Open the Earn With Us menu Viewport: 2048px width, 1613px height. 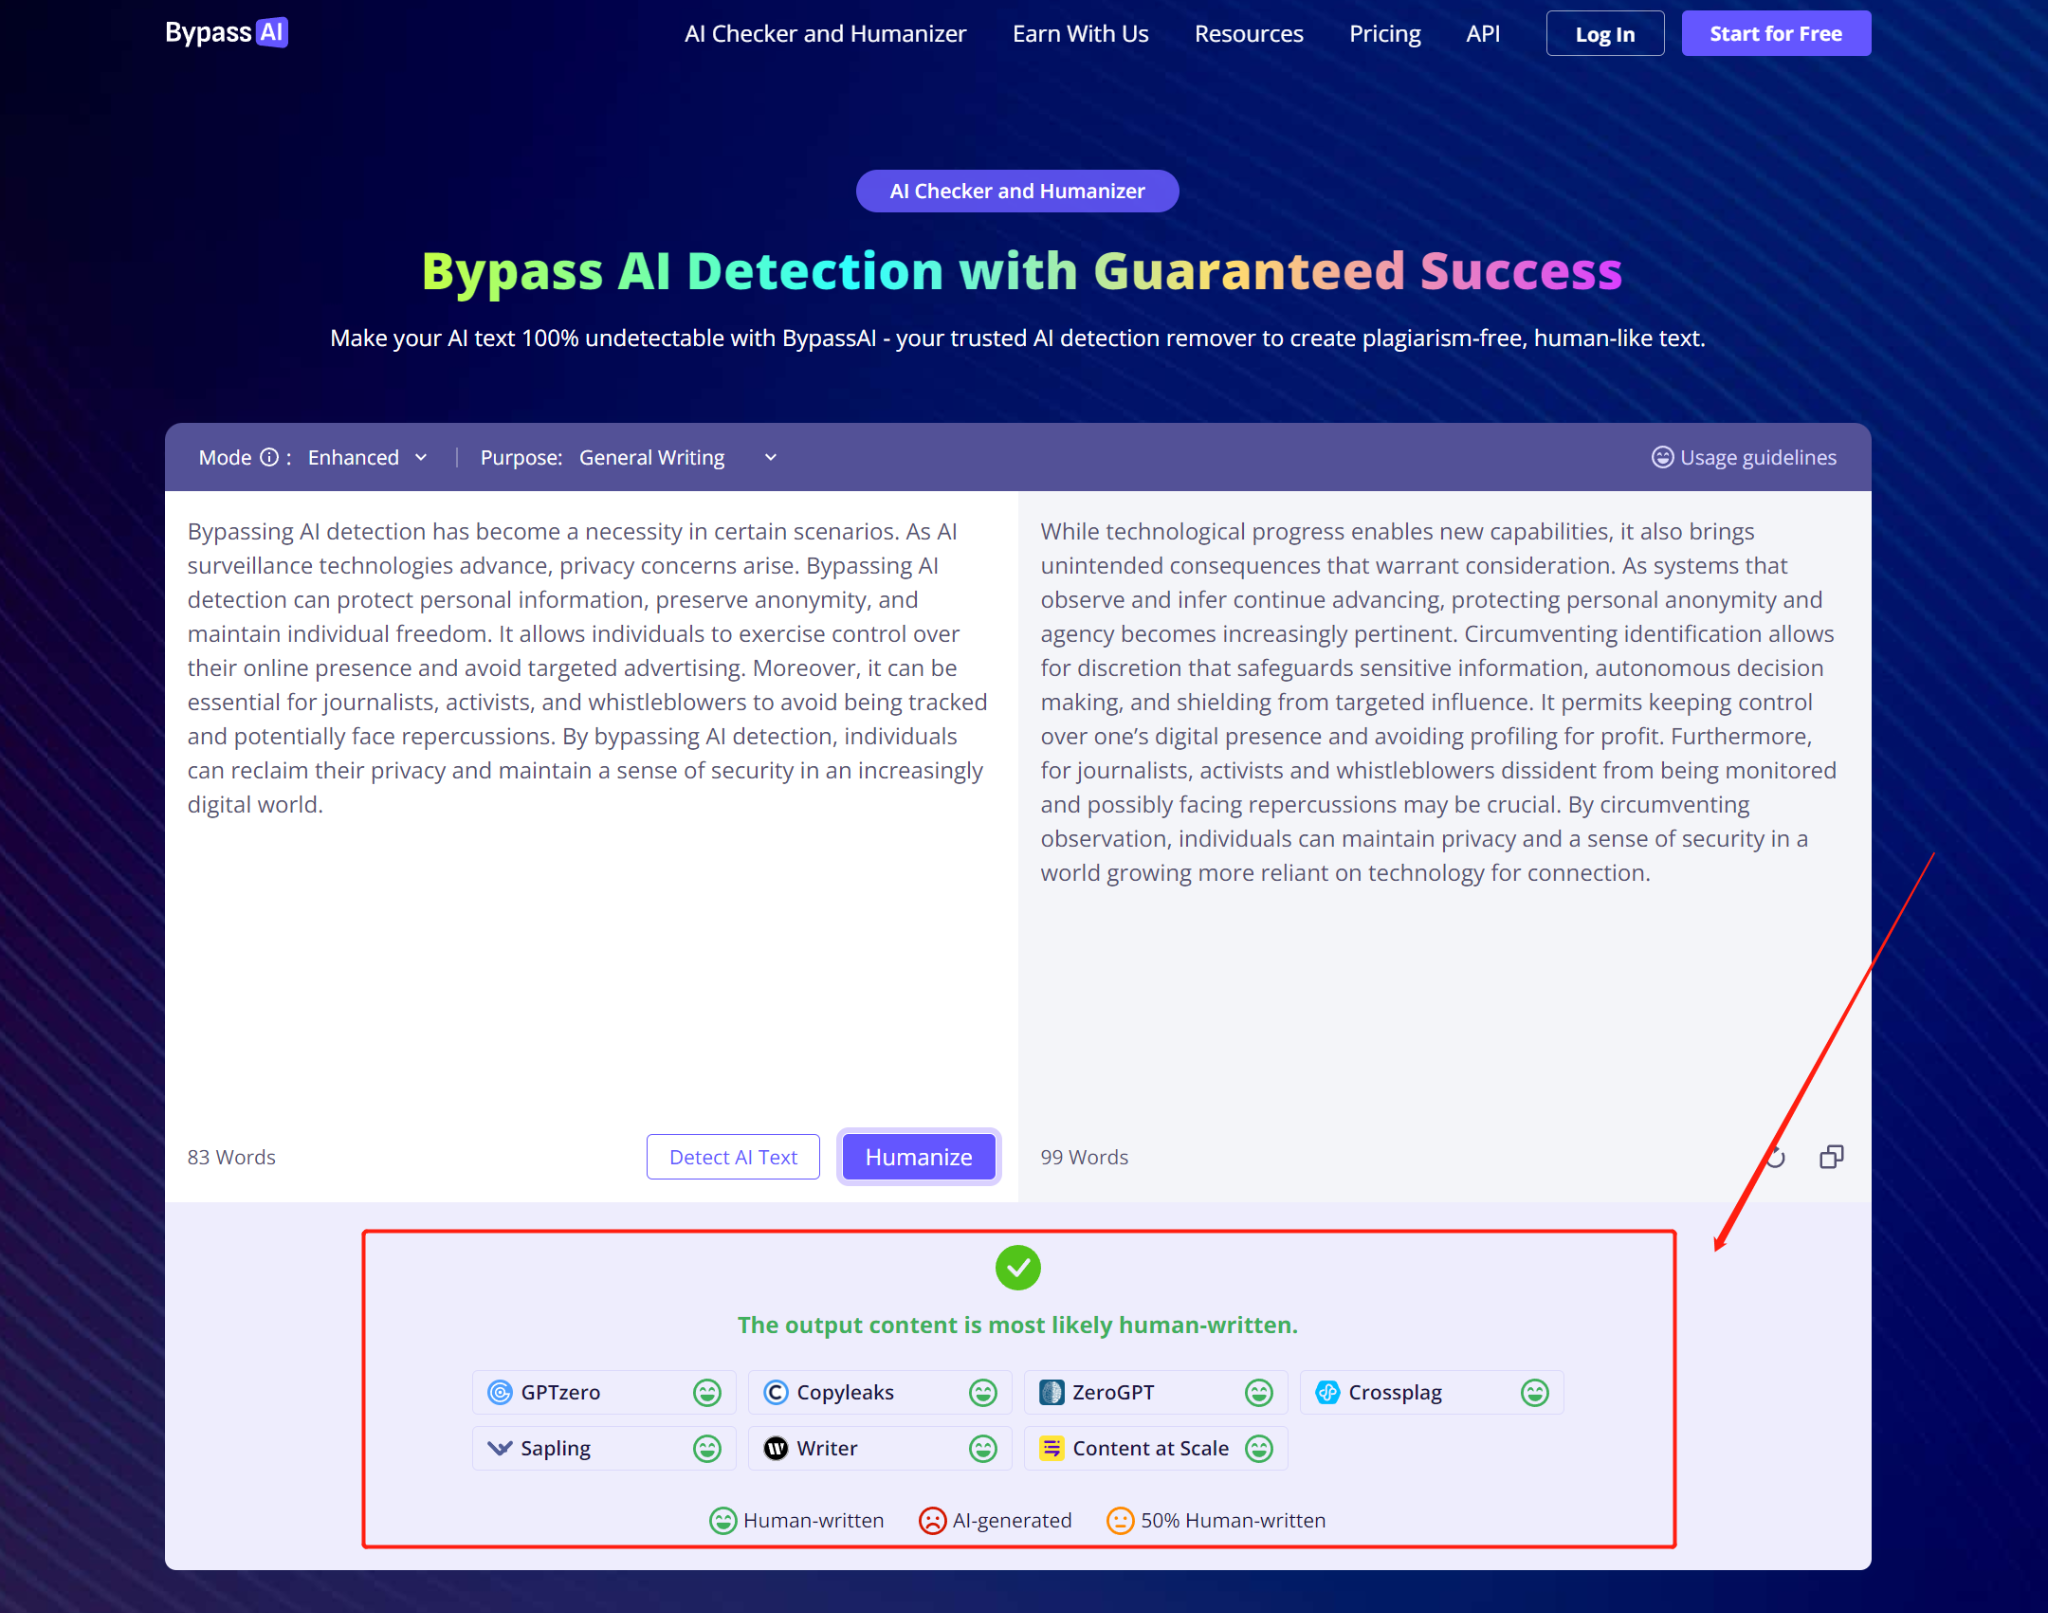1080,34
